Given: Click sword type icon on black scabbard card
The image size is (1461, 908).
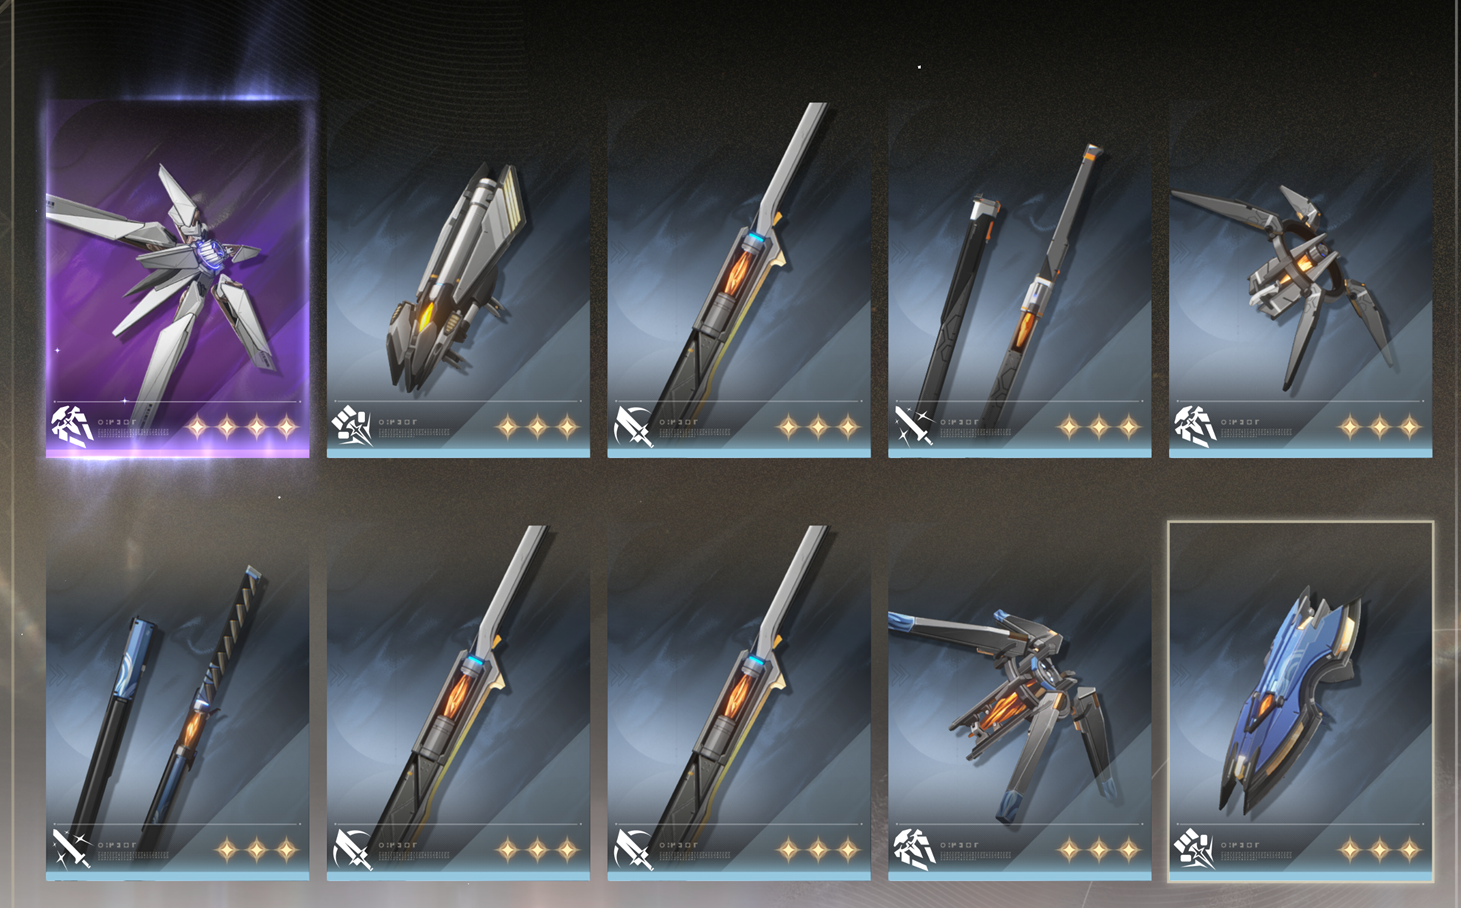Looking at the screenshot, I should pos(914,426).
